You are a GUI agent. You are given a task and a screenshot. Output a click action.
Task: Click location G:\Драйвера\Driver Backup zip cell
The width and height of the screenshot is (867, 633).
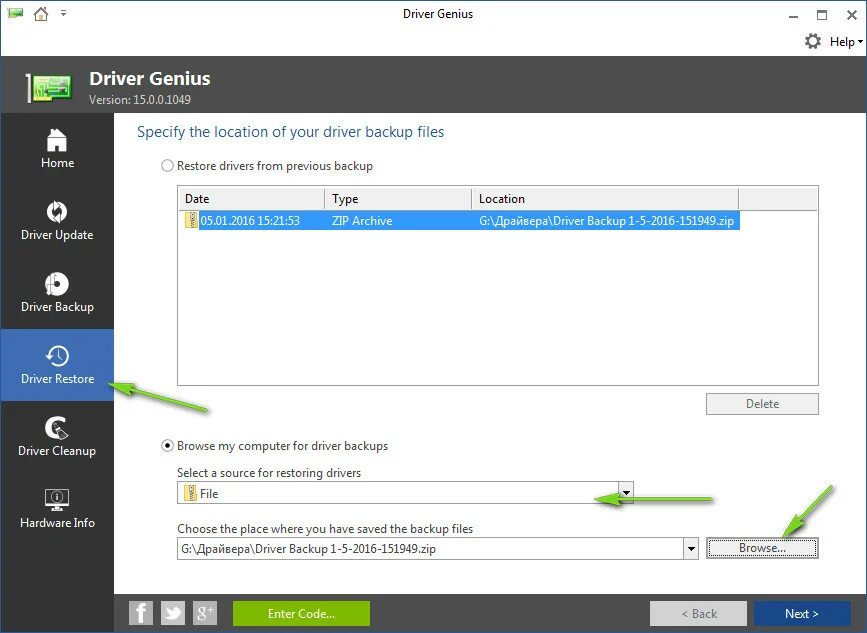click(607, 221)
